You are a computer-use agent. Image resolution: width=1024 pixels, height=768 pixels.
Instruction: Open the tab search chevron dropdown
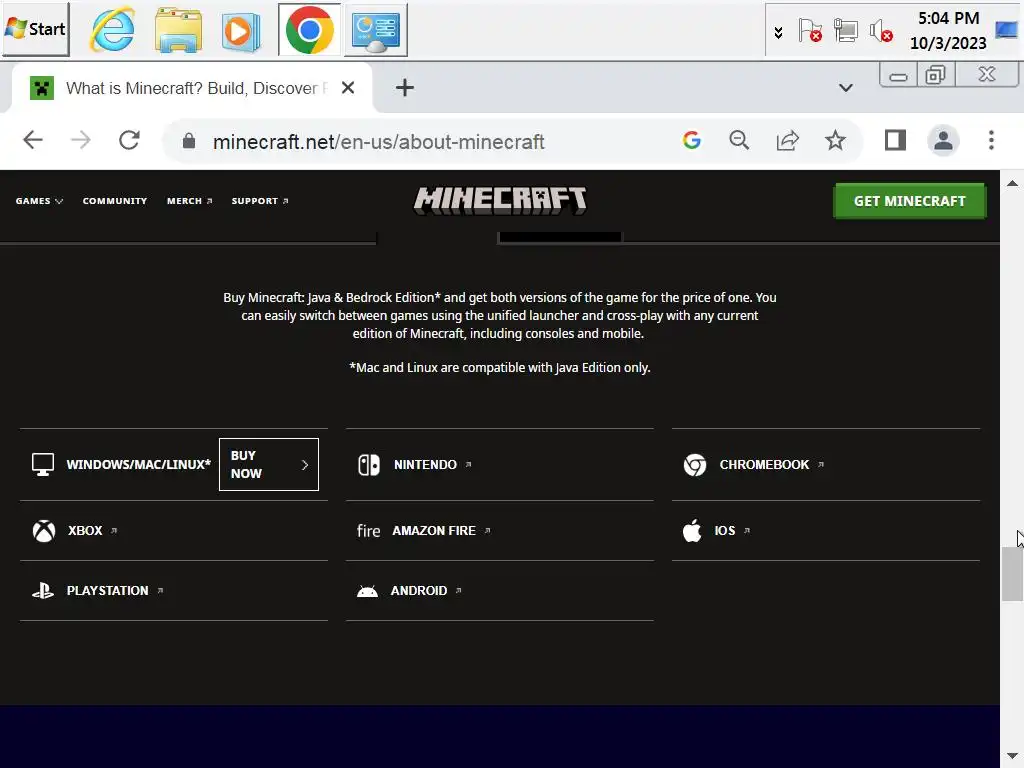click(846, 88)
